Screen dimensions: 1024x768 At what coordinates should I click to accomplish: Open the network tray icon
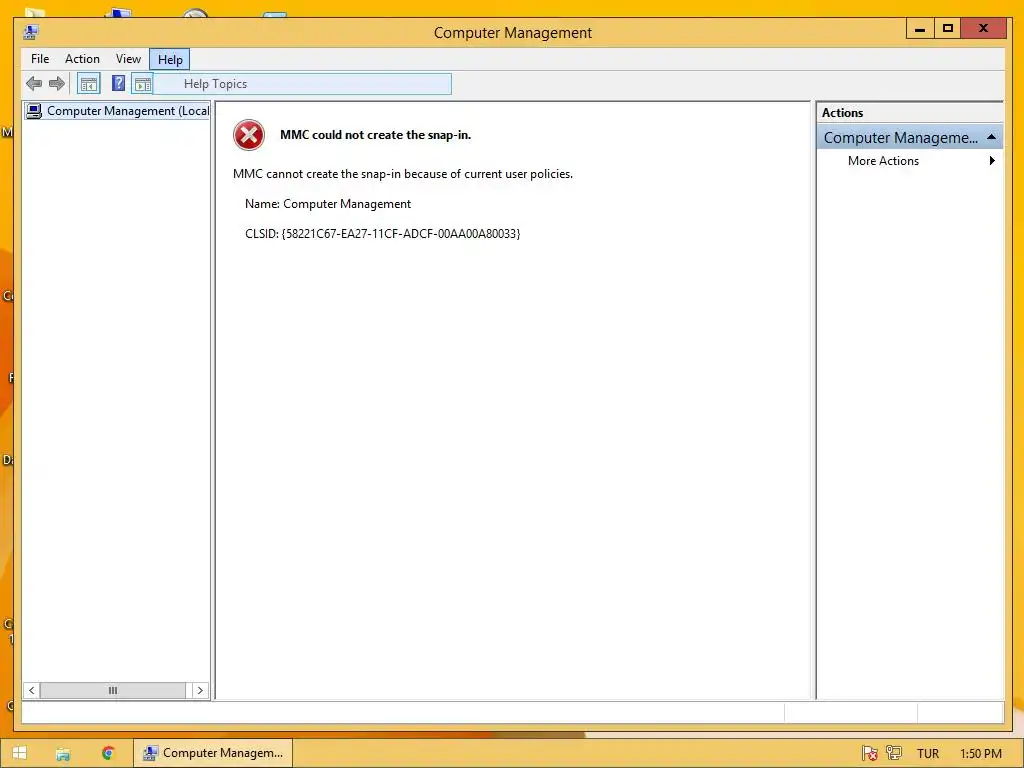click(894, 753)
